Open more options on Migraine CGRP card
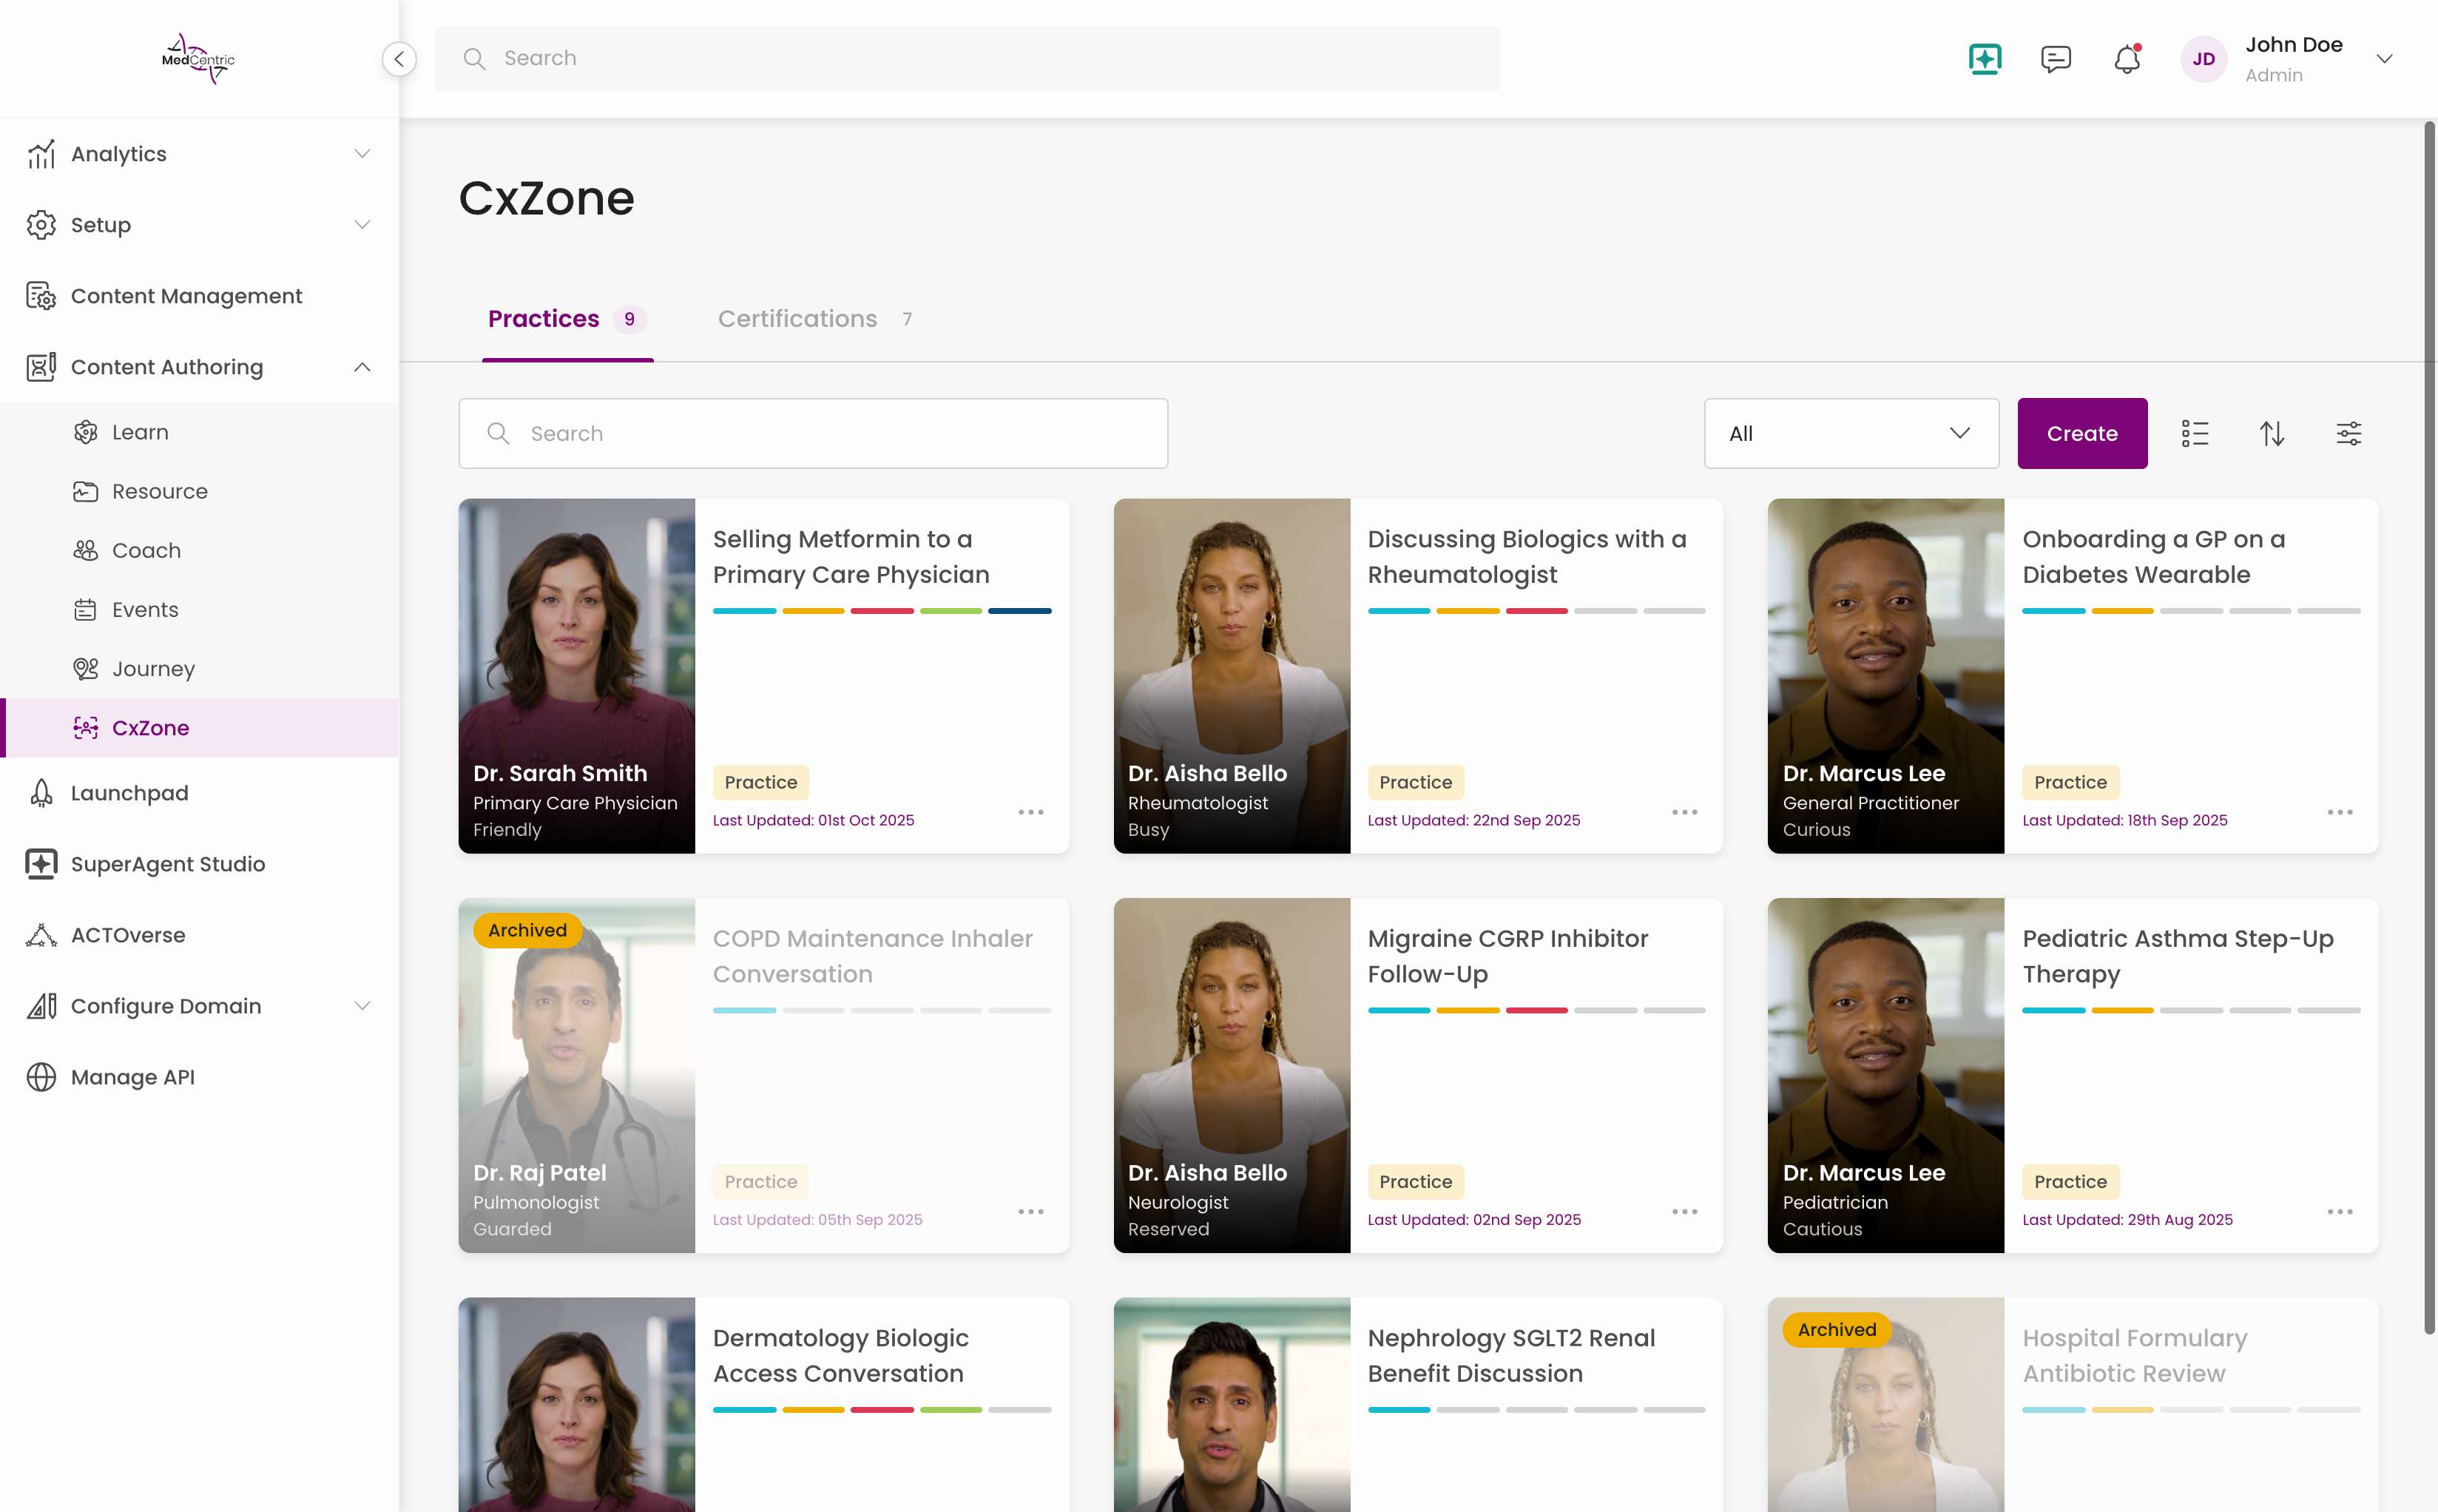The width and height of the screenshot is (2438, 1512). pyautogui.click(x=1684, y=1211)
